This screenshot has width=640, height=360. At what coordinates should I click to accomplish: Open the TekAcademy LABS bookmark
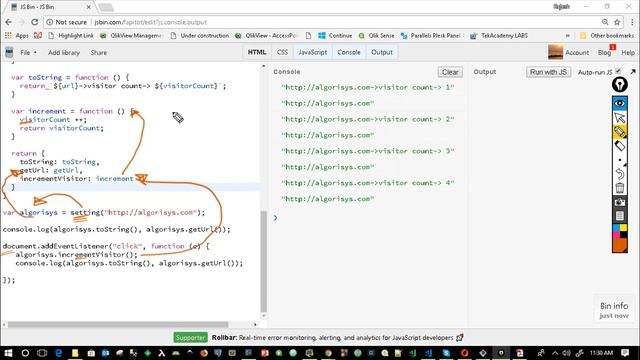[499, 36]
